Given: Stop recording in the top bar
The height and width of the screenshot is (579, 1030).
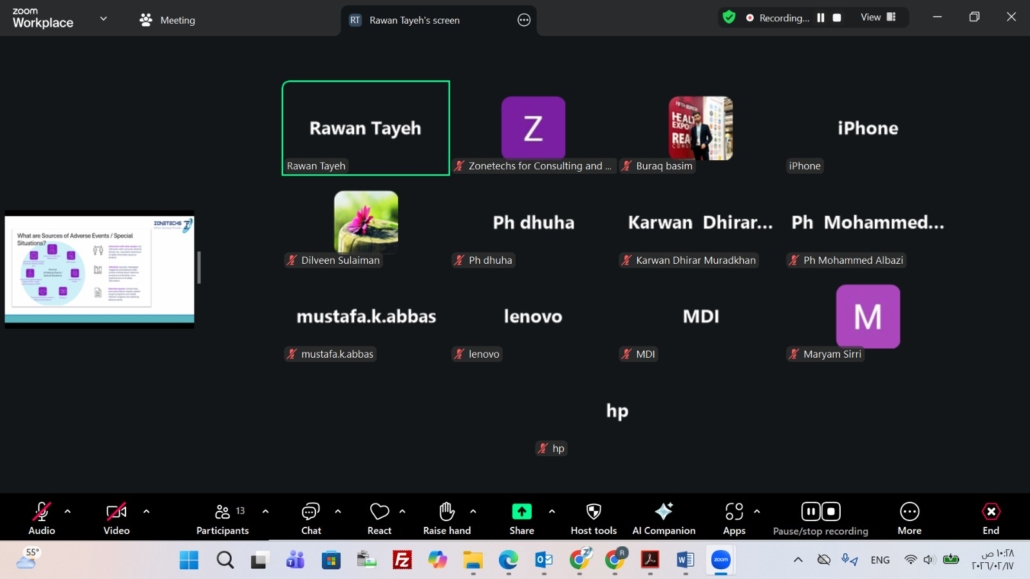Looking at the screenshot, I should [x=837, y=18].
